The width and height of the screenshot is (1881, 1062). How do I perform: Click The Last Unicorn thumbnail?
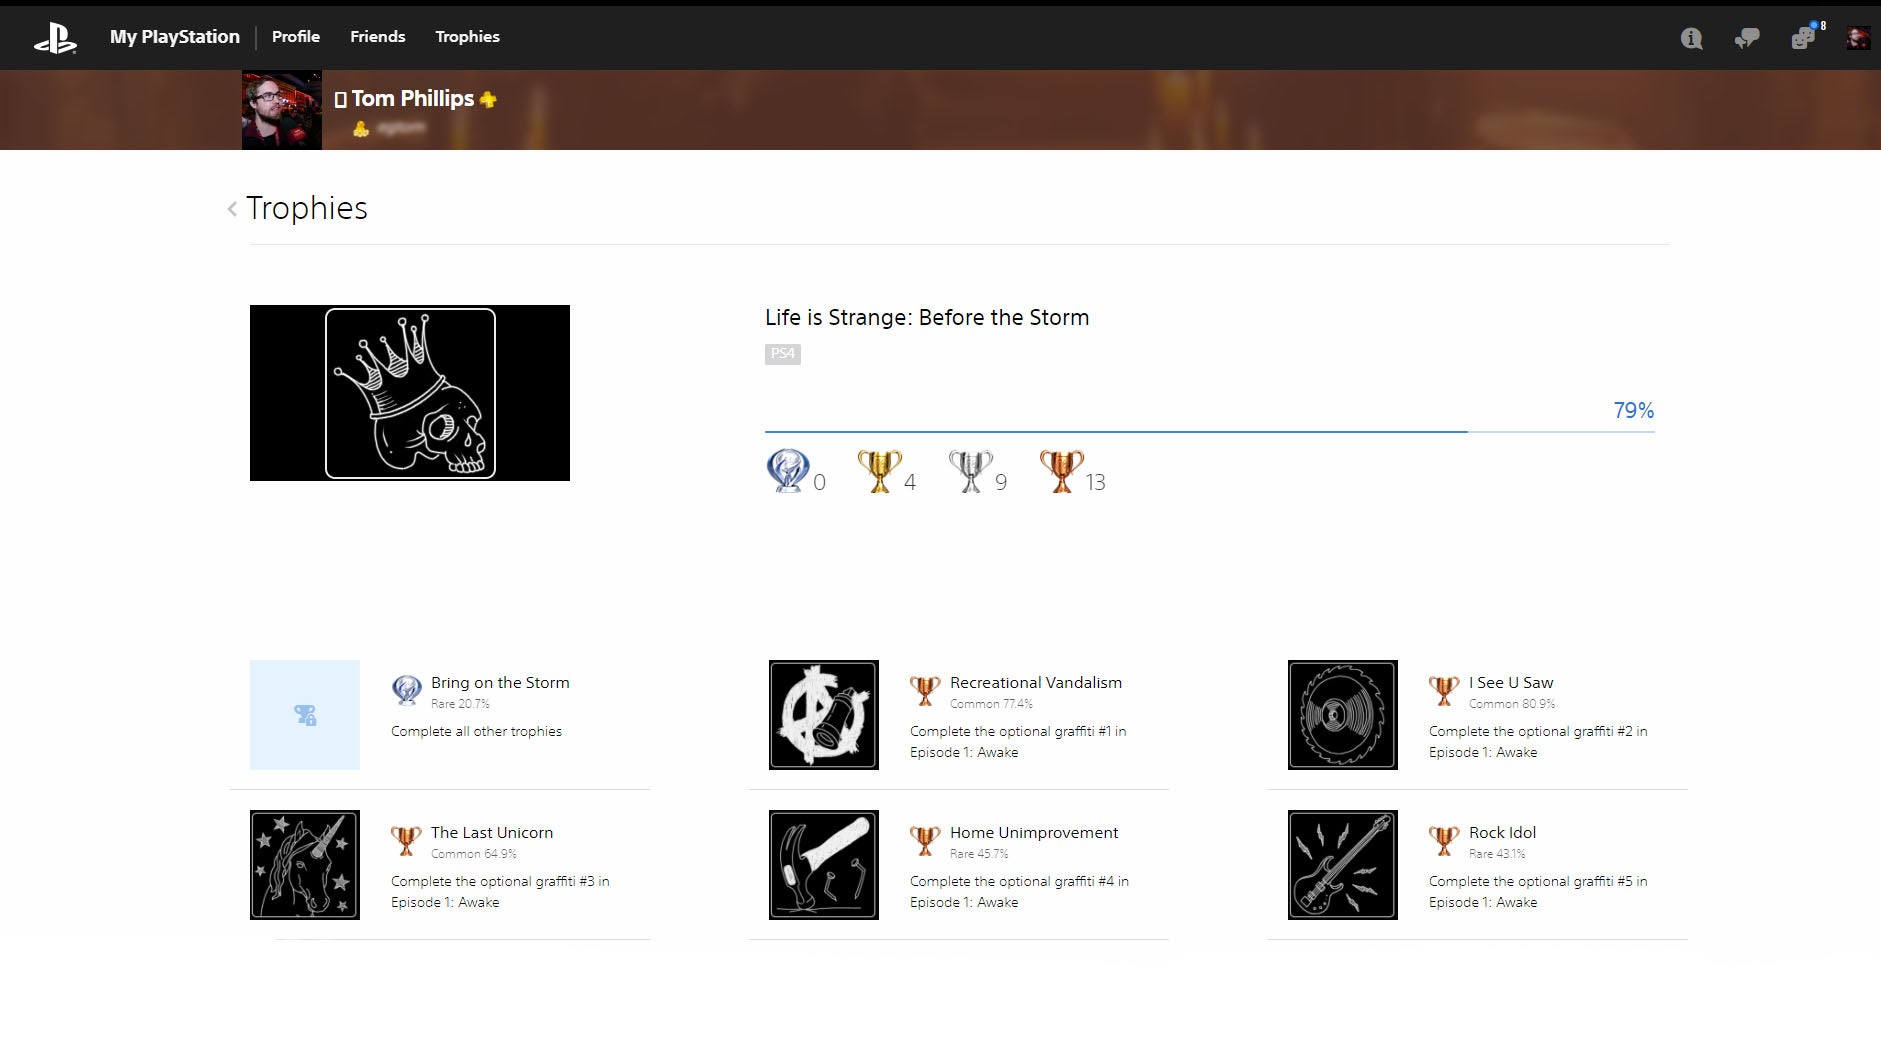[305, 865]
